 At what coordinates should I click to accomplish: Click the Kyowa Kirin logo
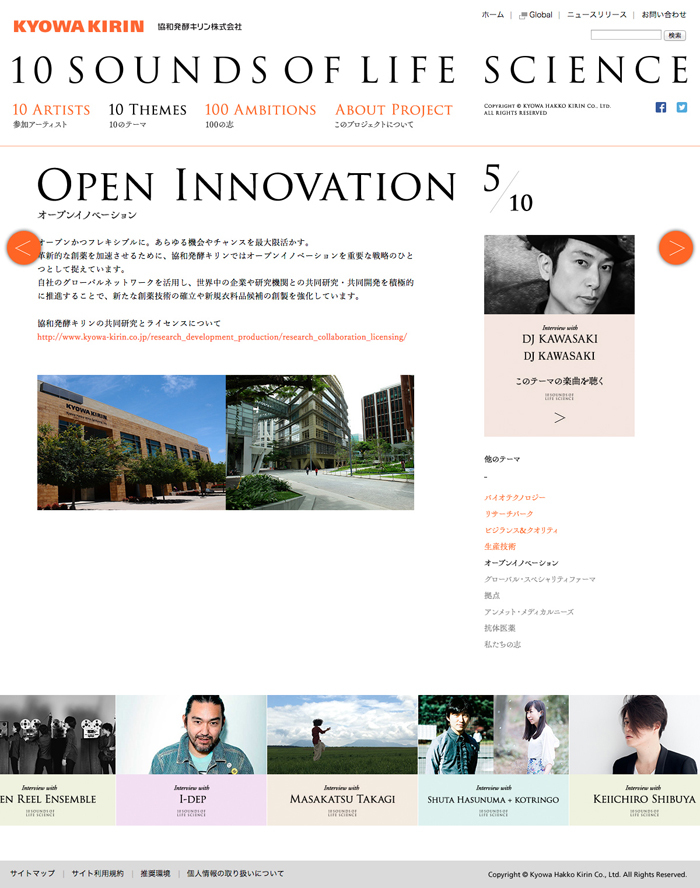click(78, 26)
